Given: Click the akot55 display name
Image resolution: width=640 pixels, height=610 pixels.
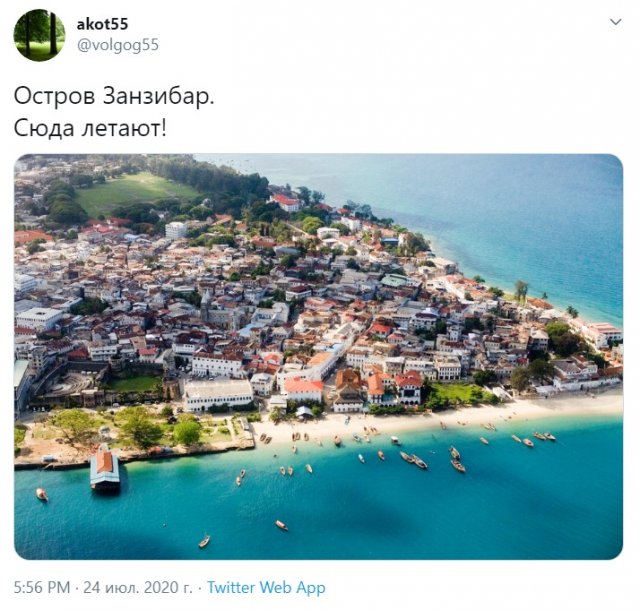Looking at the screenshot, I should [102, 24].
